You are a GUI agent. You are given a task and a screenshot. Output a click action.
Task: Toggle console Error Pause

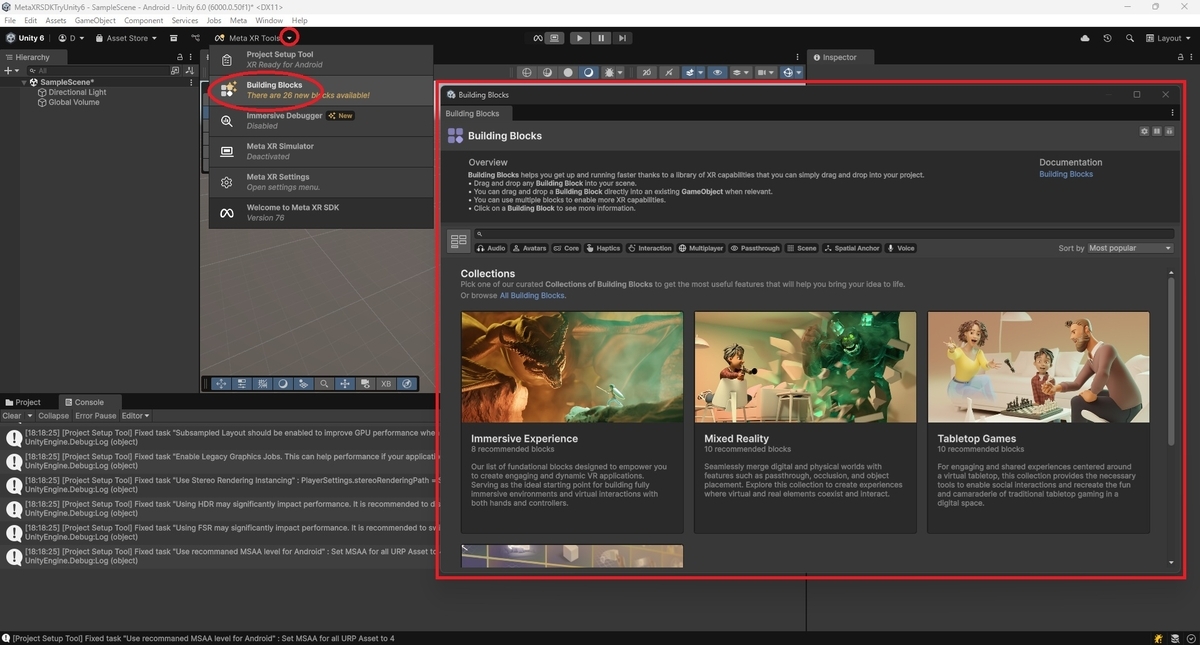tap(96, 416)
